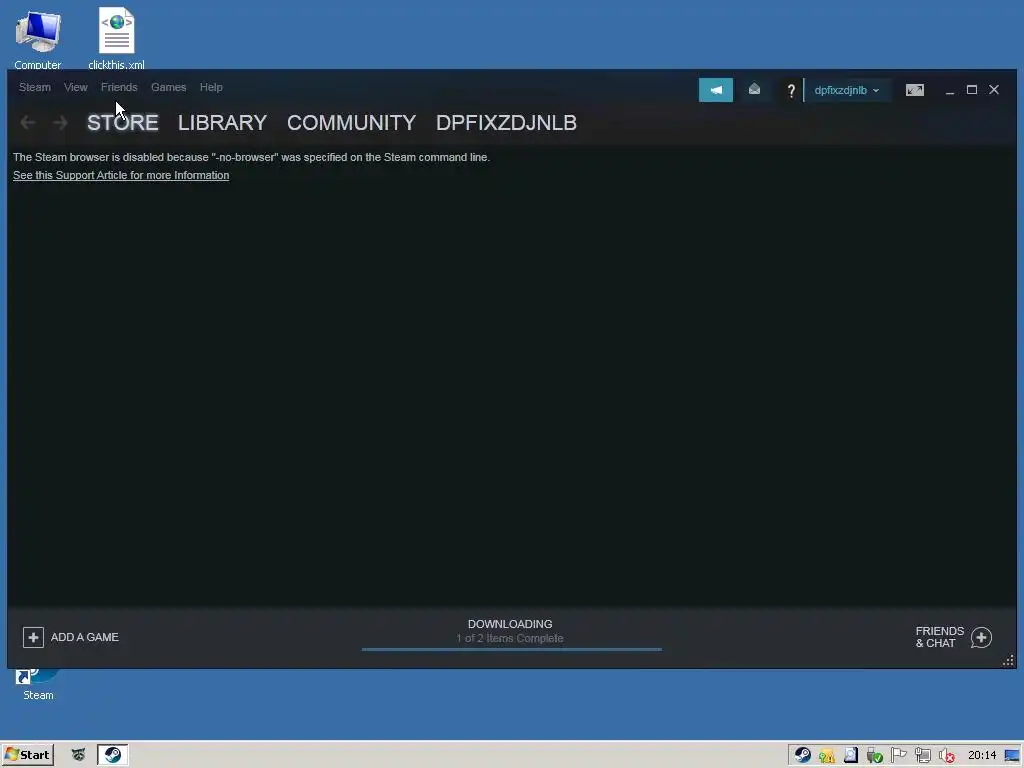The image size is (1024, 768).
Task: Open the Steam menu
Action: [x=35, y=87]
